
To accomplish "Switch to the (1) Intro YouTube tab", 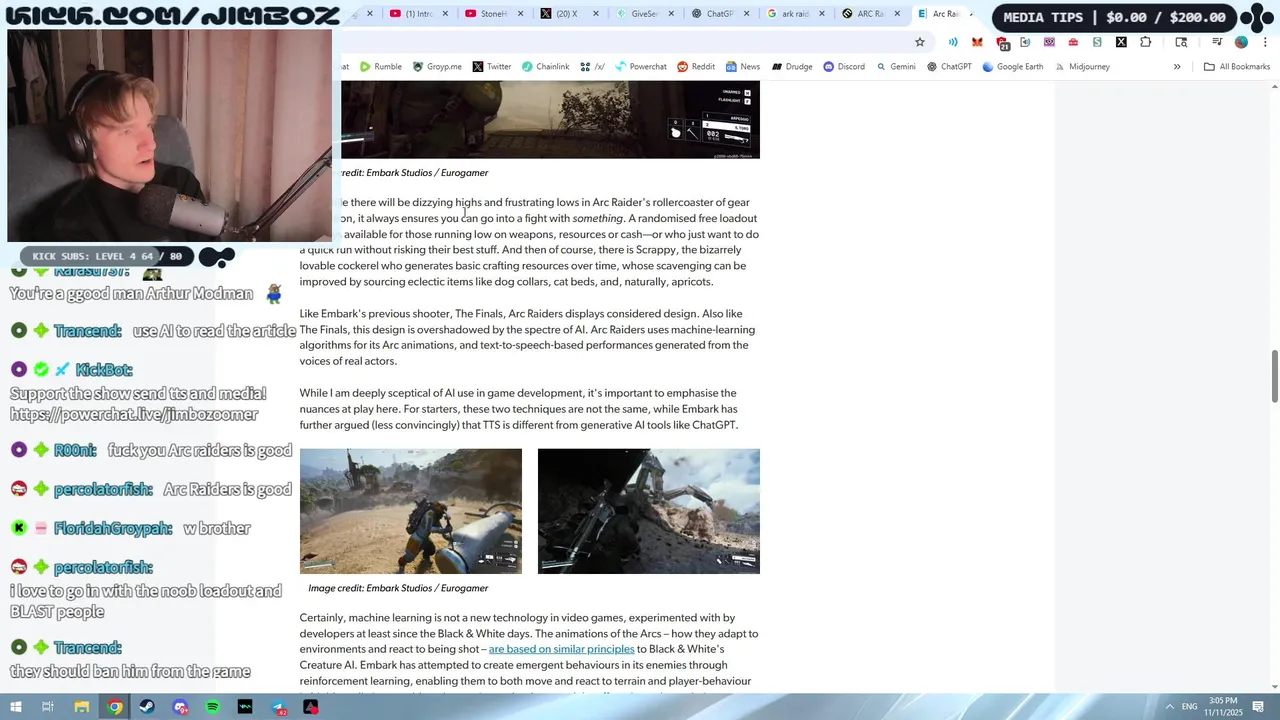I will [x=418, y=14].
